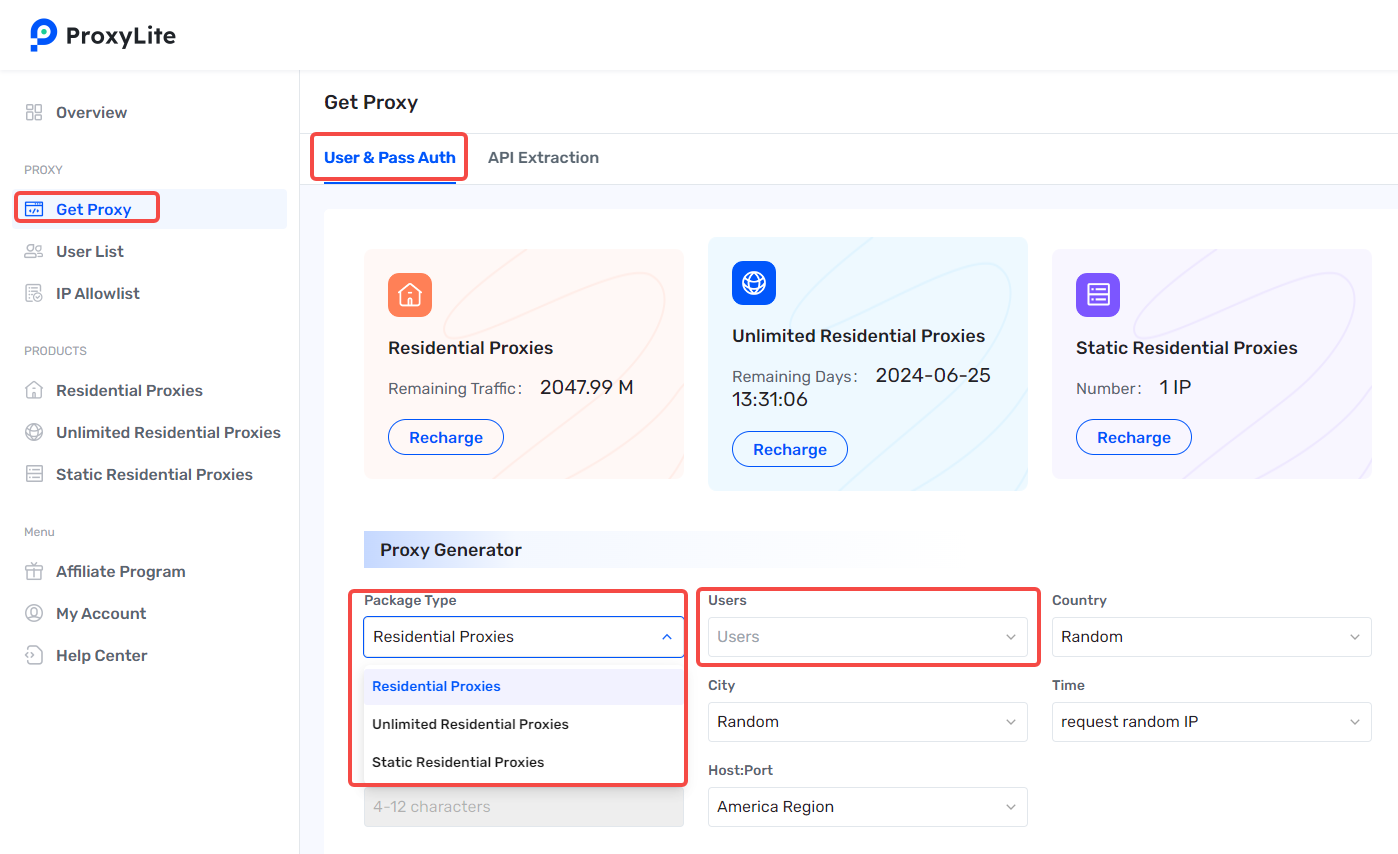Click the Static Residential Proxies server icon in sidebar
Screen dimensions: 1398x854
(34, 474)
